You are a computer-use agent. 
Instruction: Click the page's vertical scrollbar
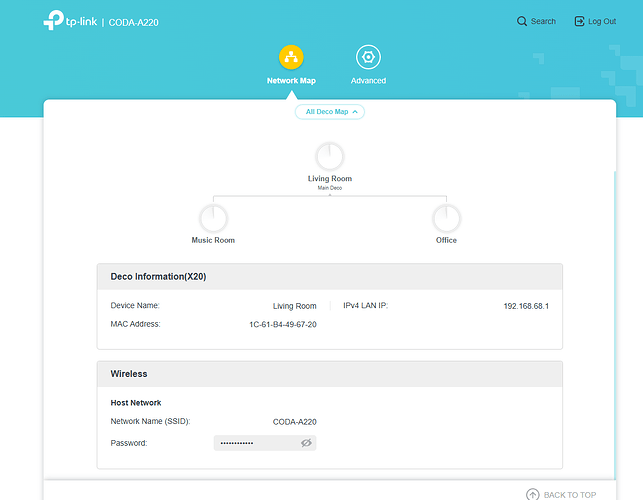point(615,325)
